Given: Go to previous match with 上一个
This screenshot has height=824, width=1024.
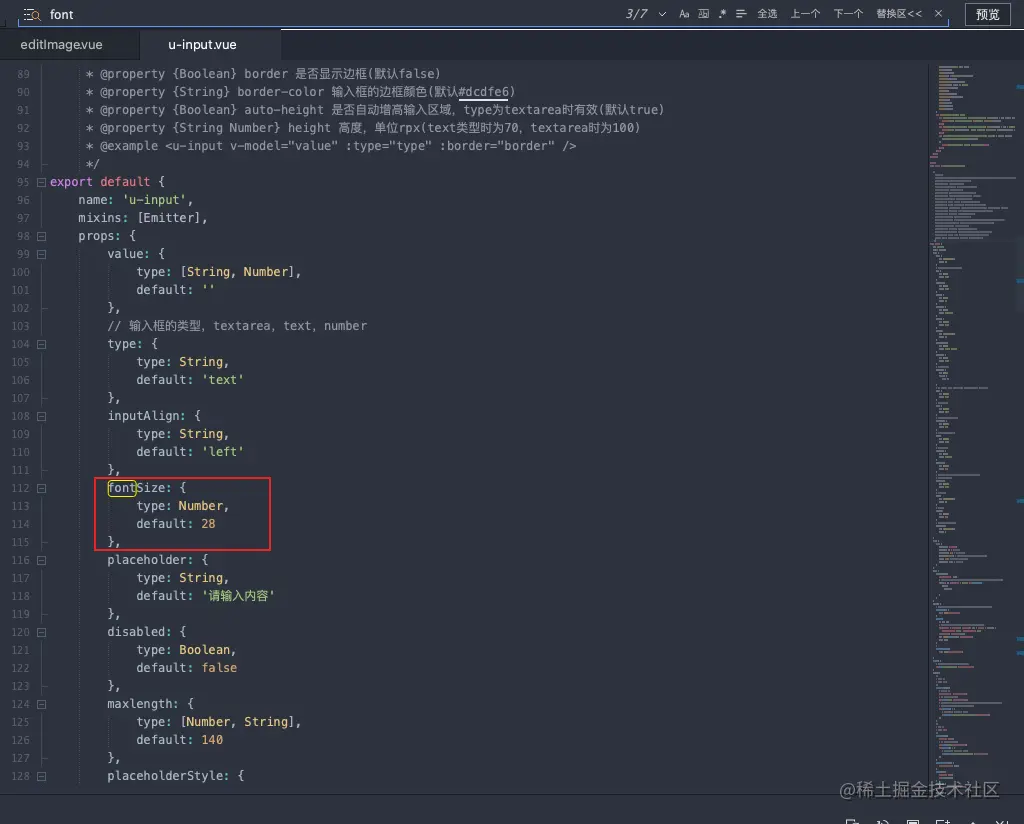Looking at the screenshot, I should coord(805,14).
